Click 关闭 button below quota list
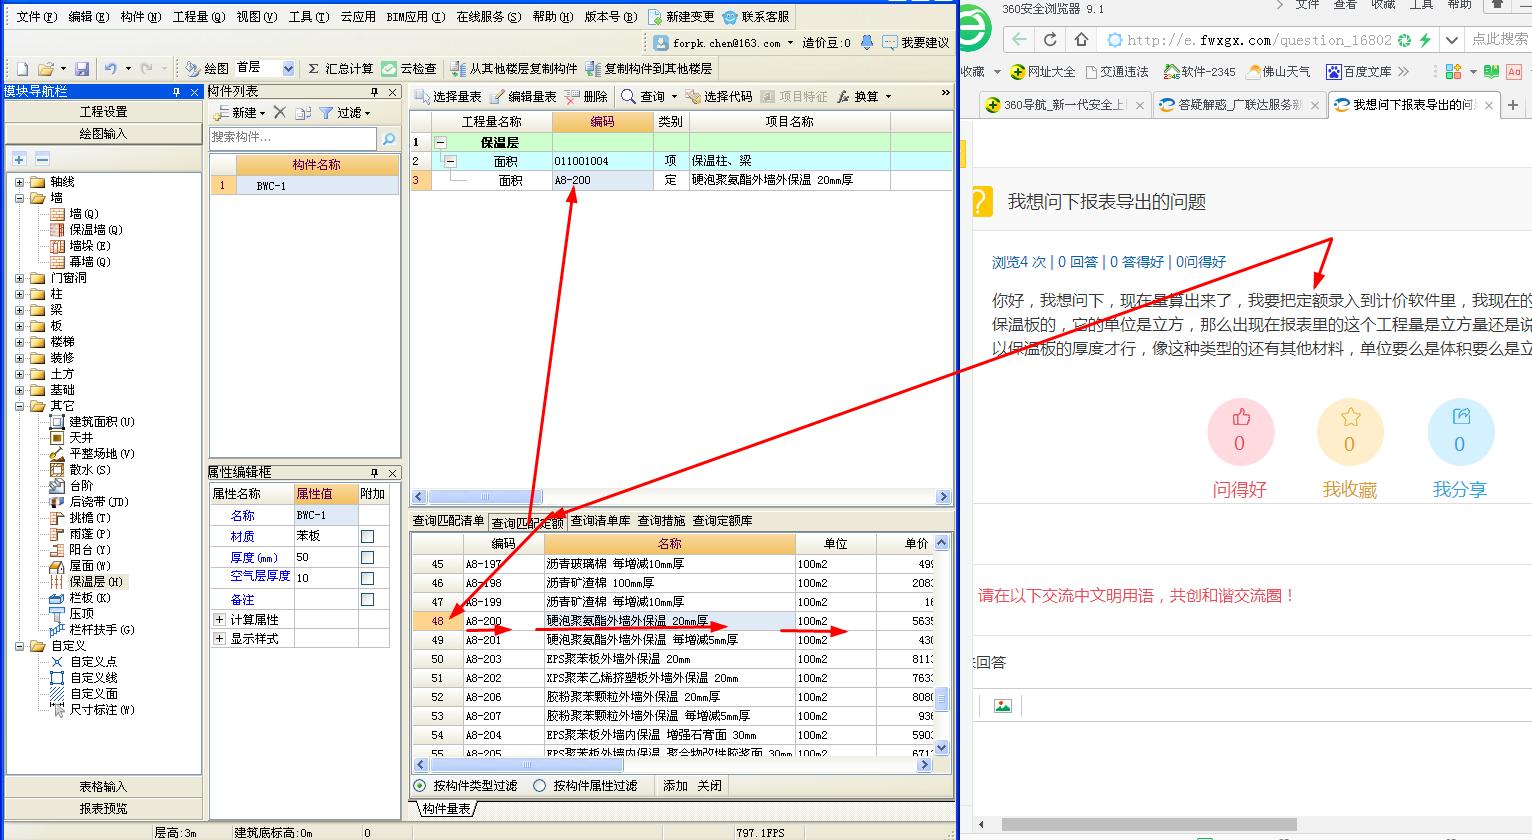Viewport: 1532px width, 840px height. pos(709,786)
